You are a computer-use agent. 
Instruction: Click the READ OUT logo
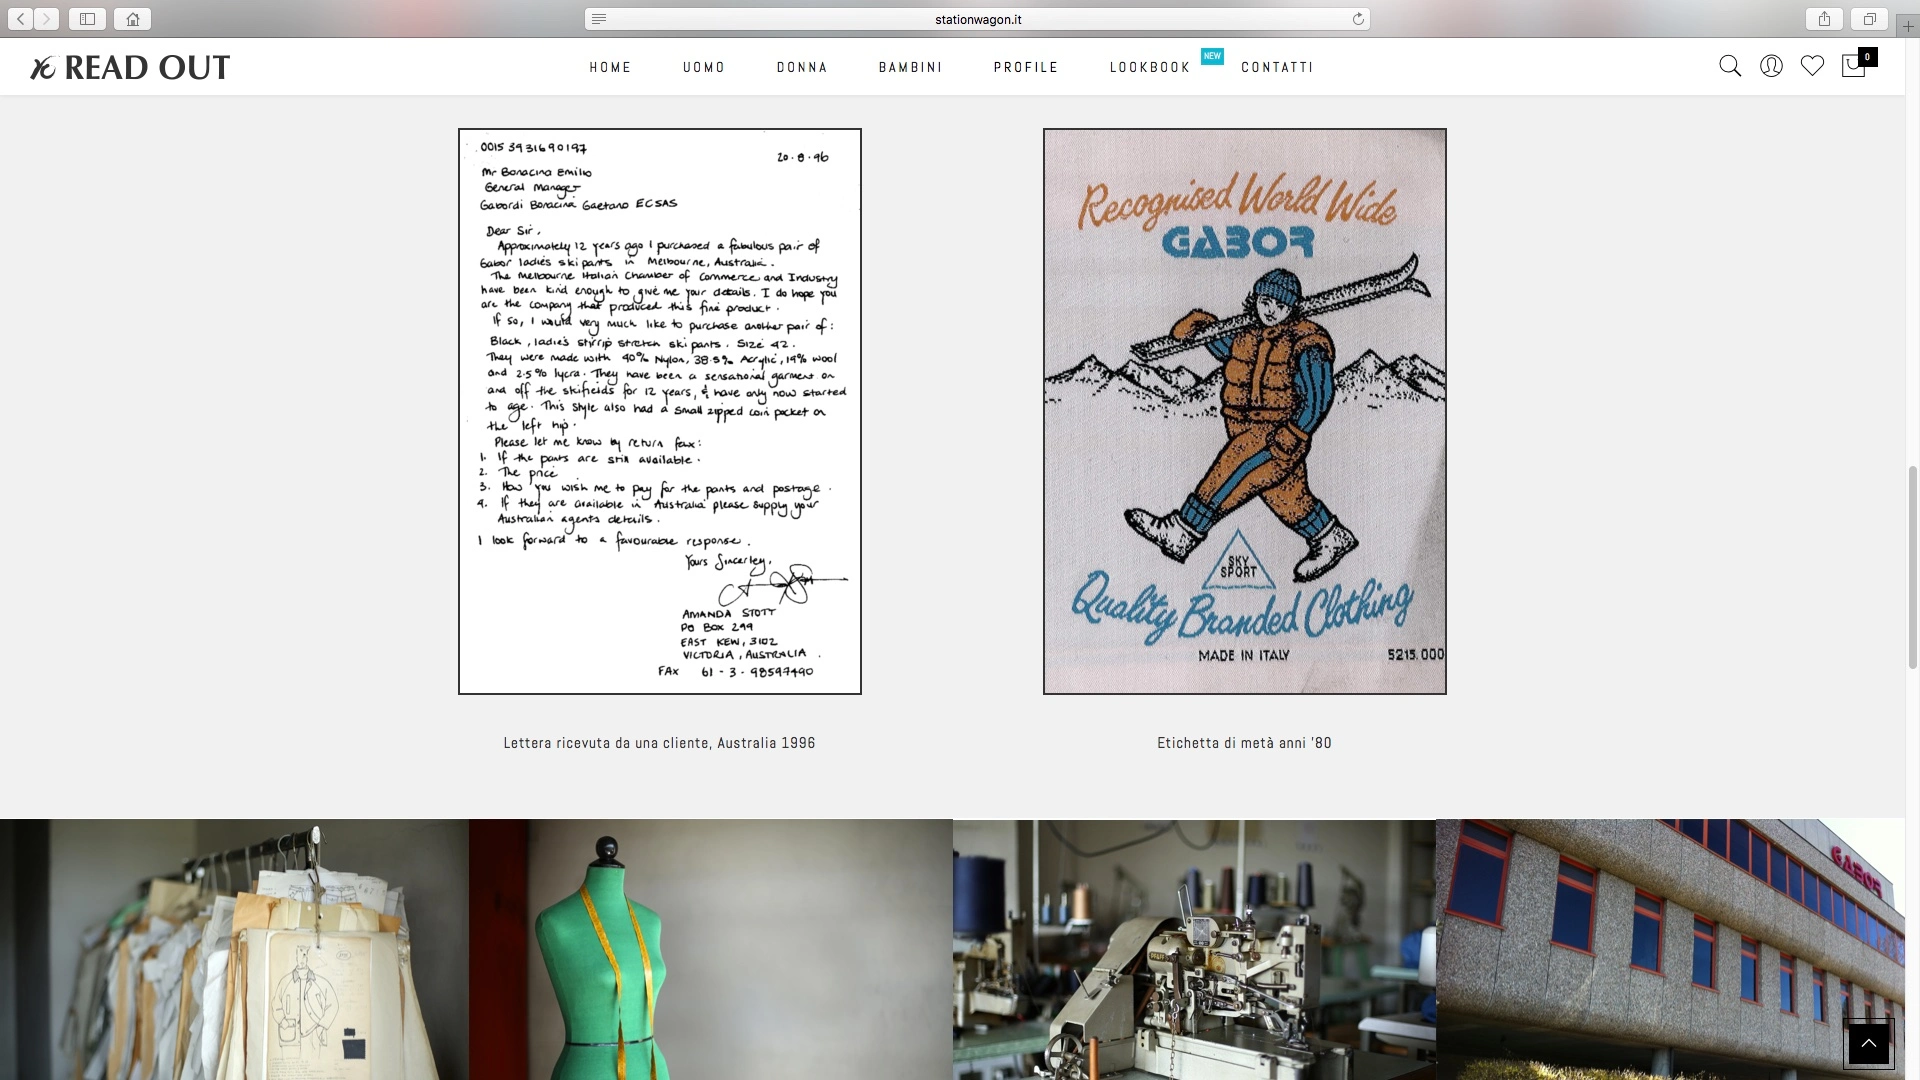pyautogui.click(x=130, y=67)
